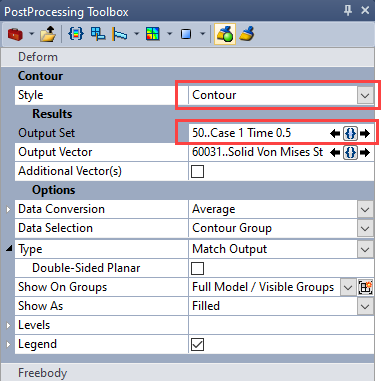Go to next Output Set
The image size is (381, 381).
pyautogui.click(x=365, y=134)
